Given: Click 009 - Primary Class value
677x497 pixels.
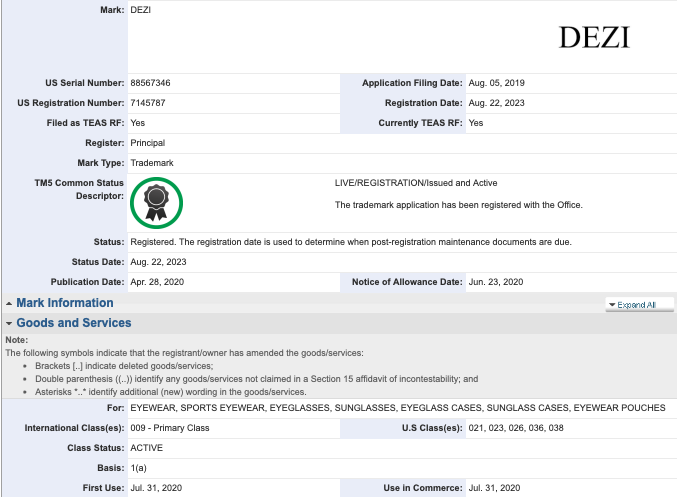Looking at the screenshot, I should pos(170,428).
